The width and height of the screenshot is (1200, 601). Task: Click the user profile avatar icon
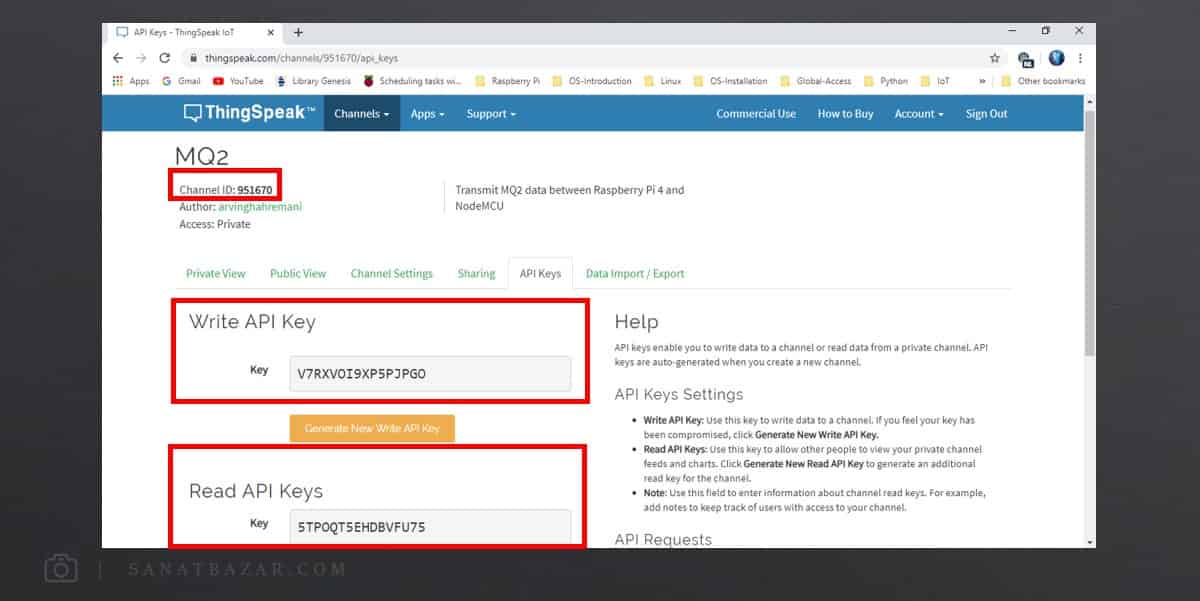click(x=1056, y=58)
